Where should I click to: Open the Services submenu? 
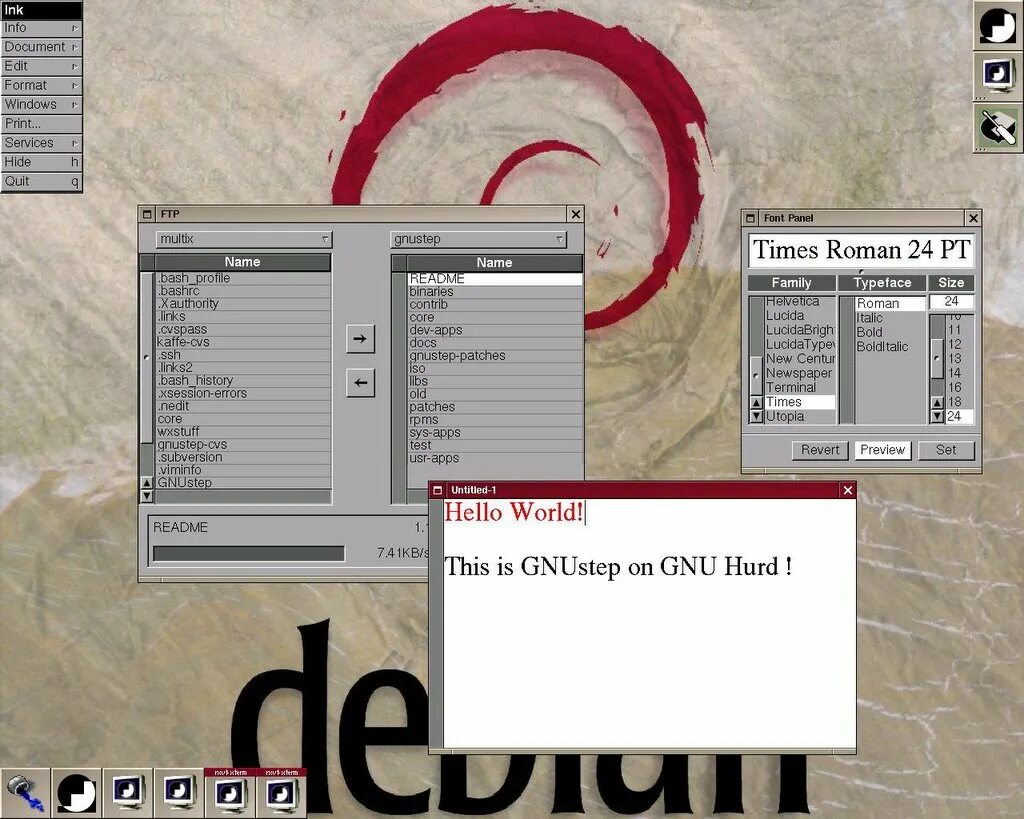point(41,143)
